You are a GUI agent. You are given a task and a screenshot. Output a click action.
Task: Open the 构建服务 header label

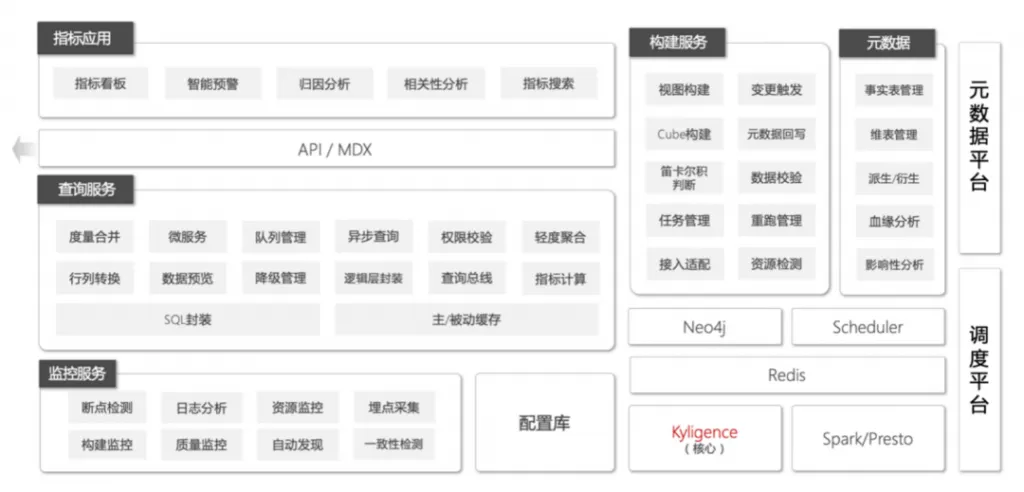tap(678, 42)
